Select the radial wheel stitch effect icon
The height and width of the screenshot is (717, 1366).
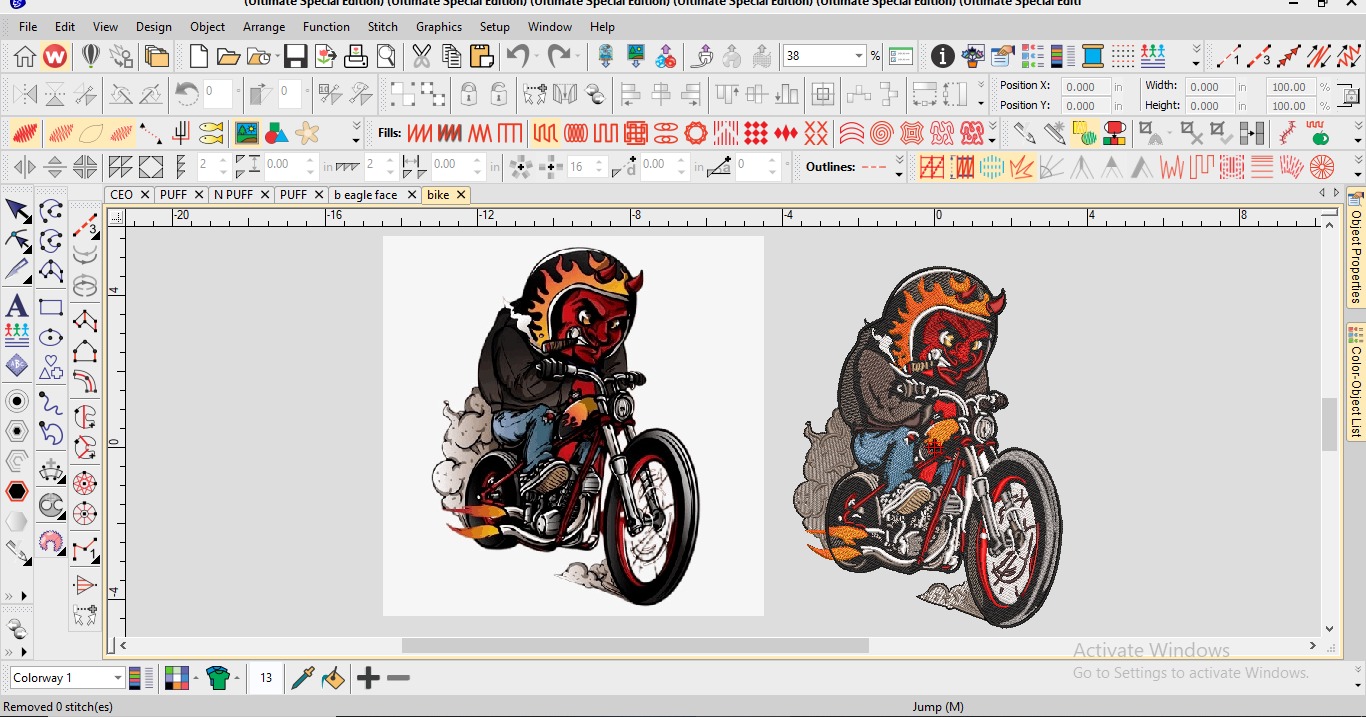(1322, 167)
